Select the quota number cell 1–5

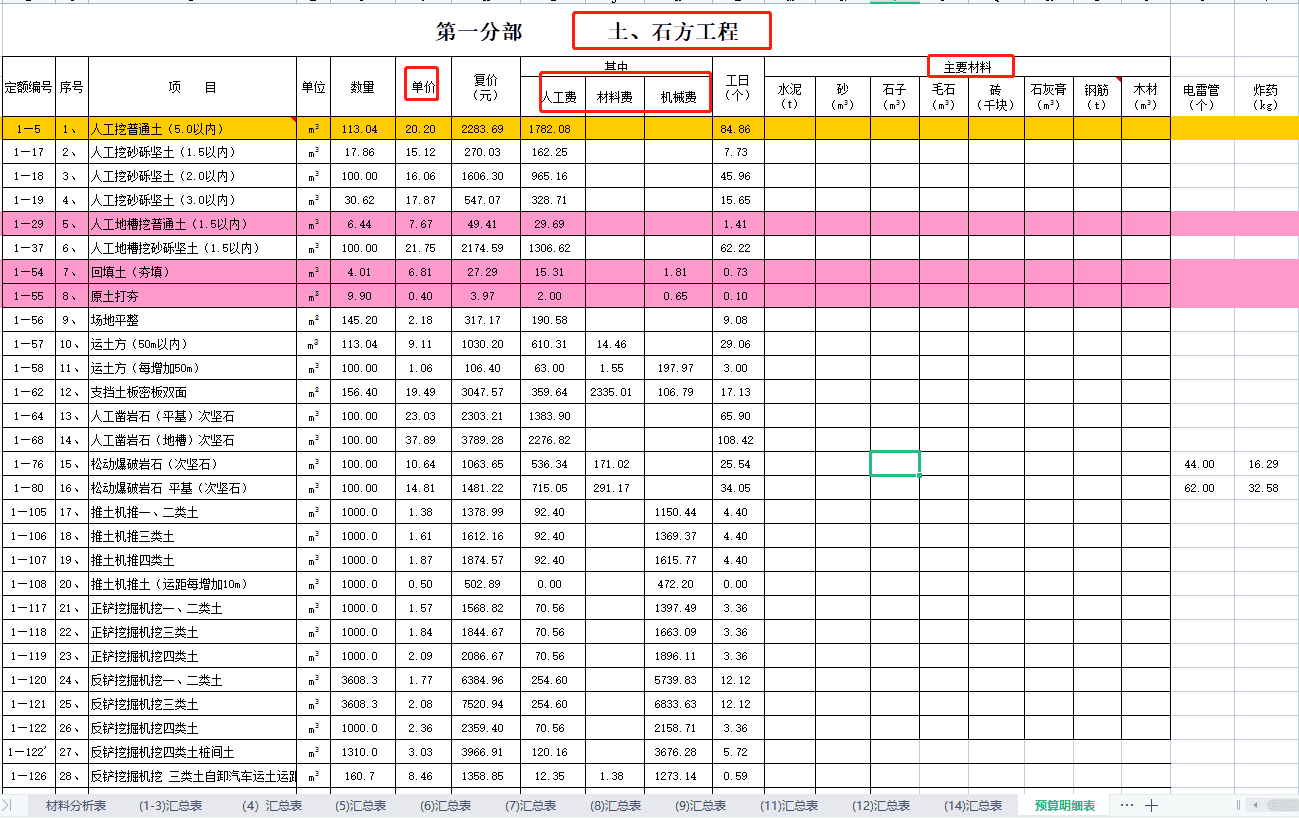coord(28,128)
